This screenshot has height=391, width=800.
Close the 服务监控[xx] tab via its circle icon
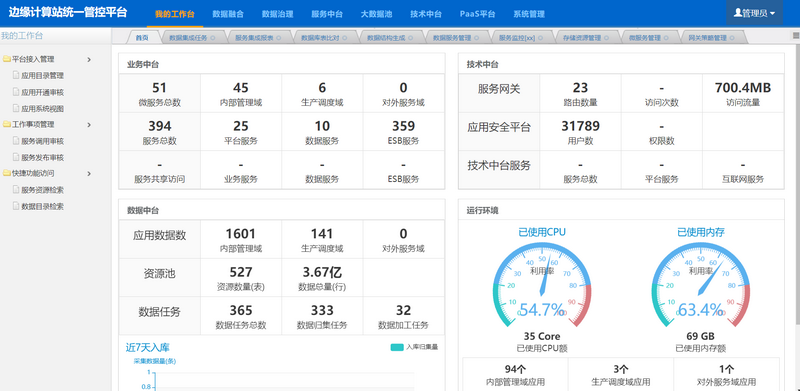pos(540,38)
